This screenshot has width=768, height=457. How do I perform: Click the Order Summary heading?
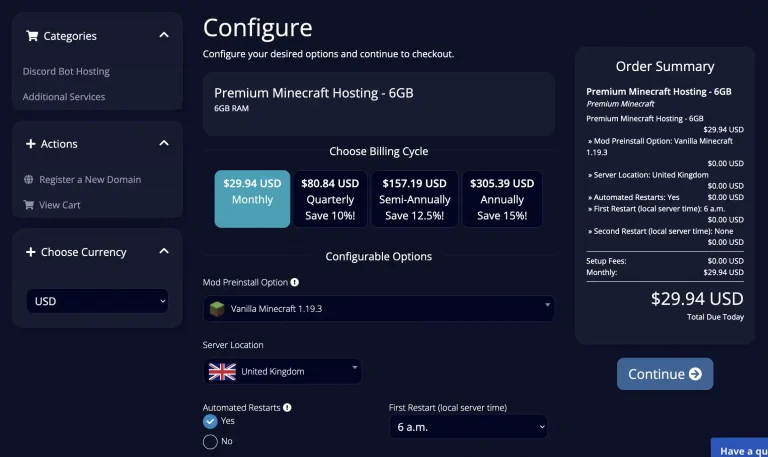tap(665, 67)
